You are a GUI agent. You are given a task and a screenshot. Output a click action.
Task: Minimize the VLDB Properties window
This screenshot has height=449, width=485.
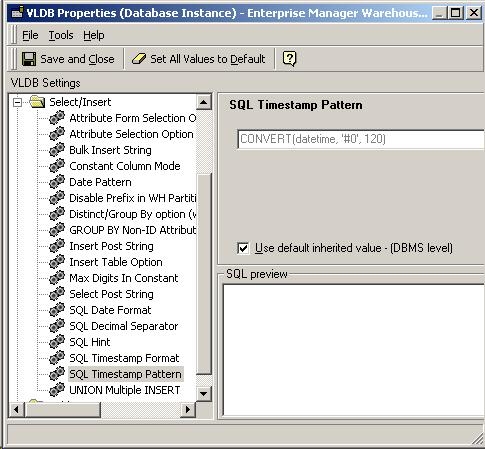click(440, 13)
